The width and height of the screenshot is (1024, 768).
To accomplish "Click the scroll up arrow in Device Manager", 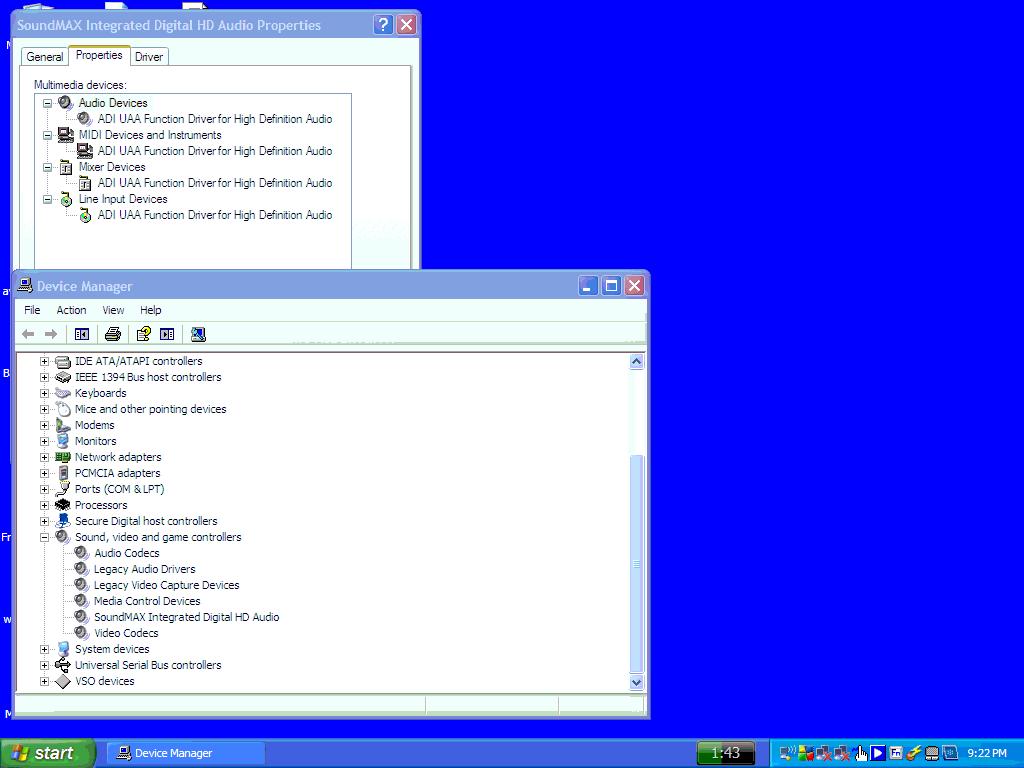I will (x=637, y=361).
